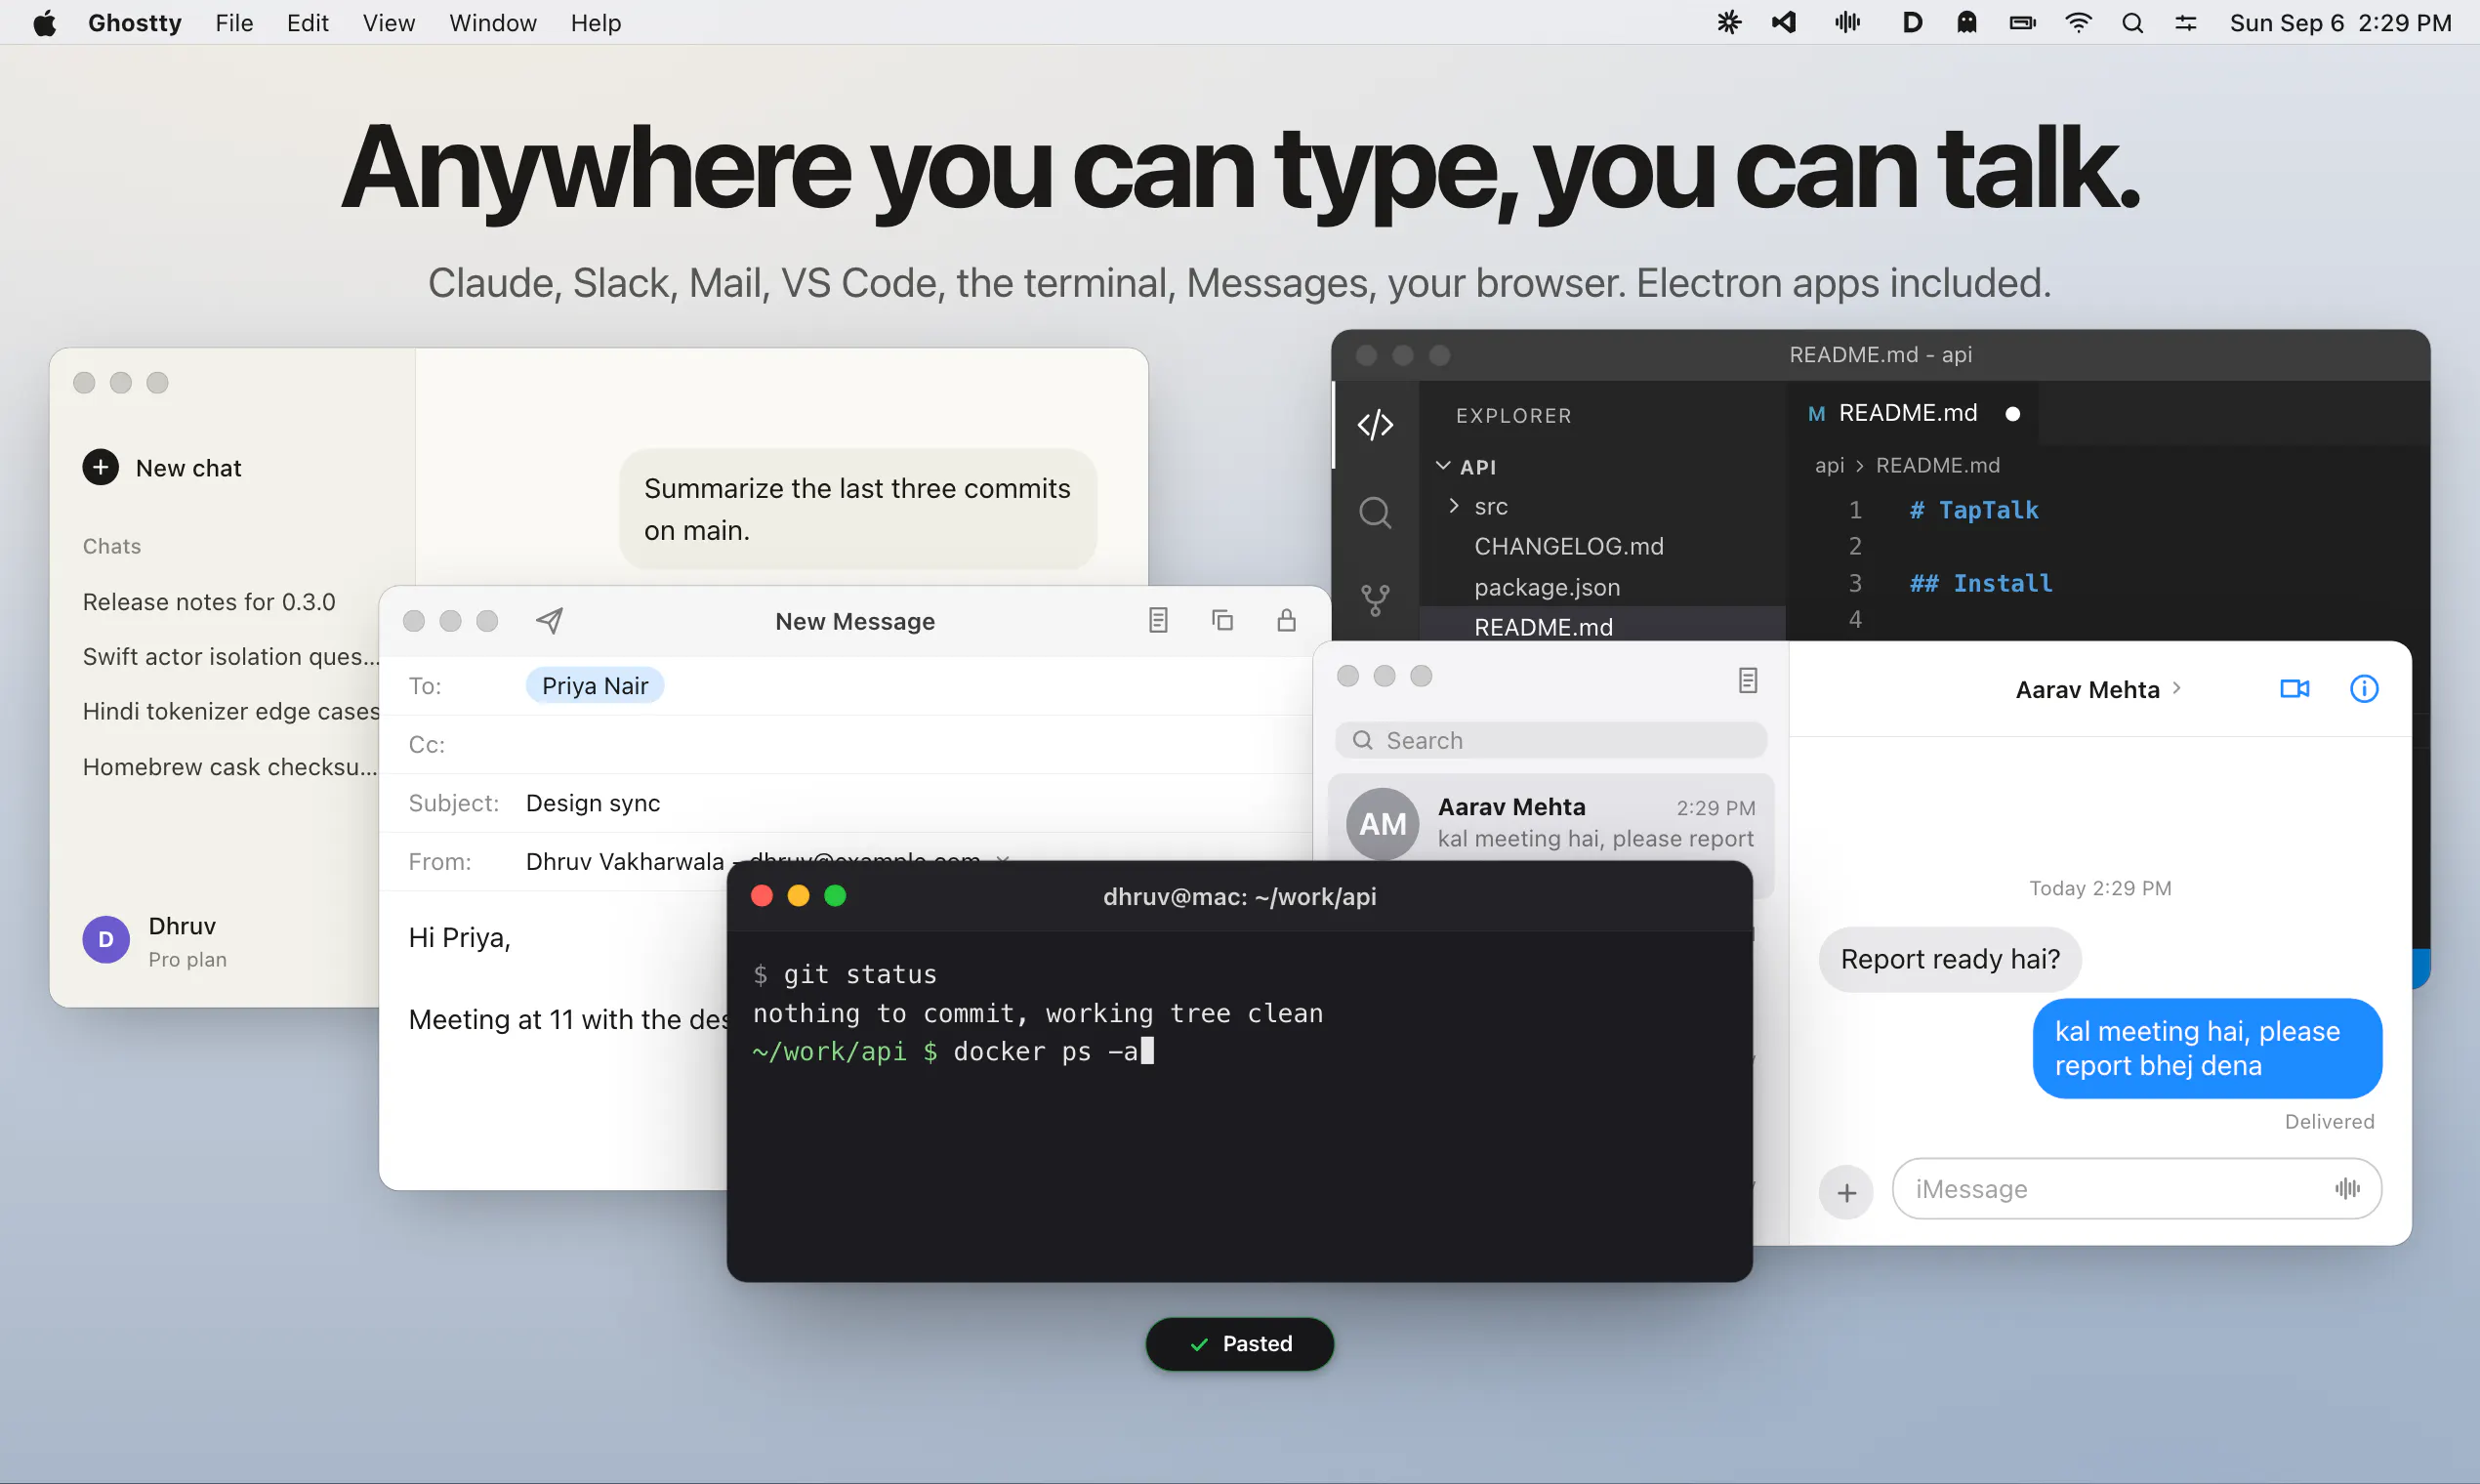Open the Edit menu

coord(307,22)
